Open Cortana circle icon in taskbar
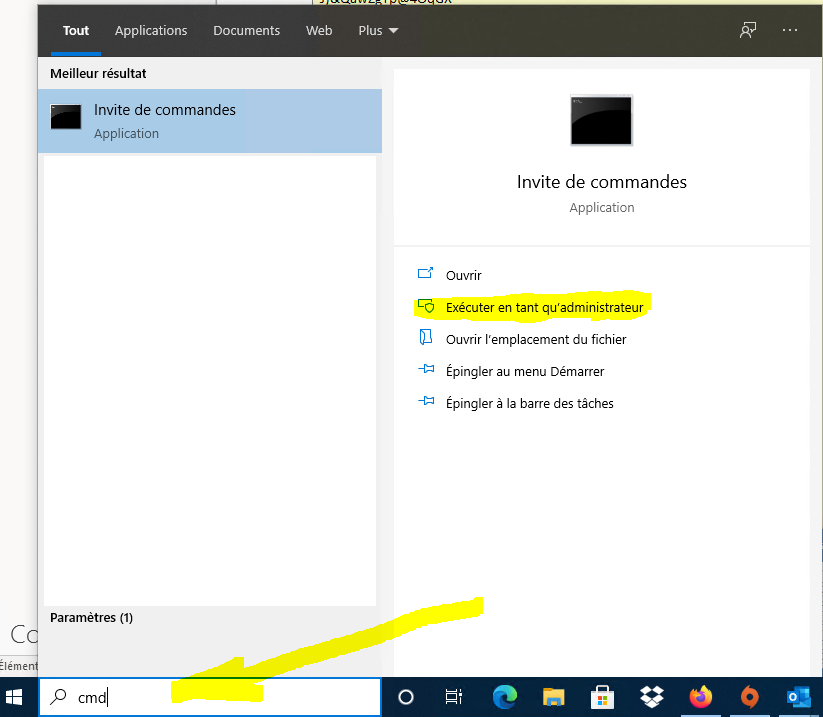The height and width of the screenshot is (717, 823). click(406, 697)
